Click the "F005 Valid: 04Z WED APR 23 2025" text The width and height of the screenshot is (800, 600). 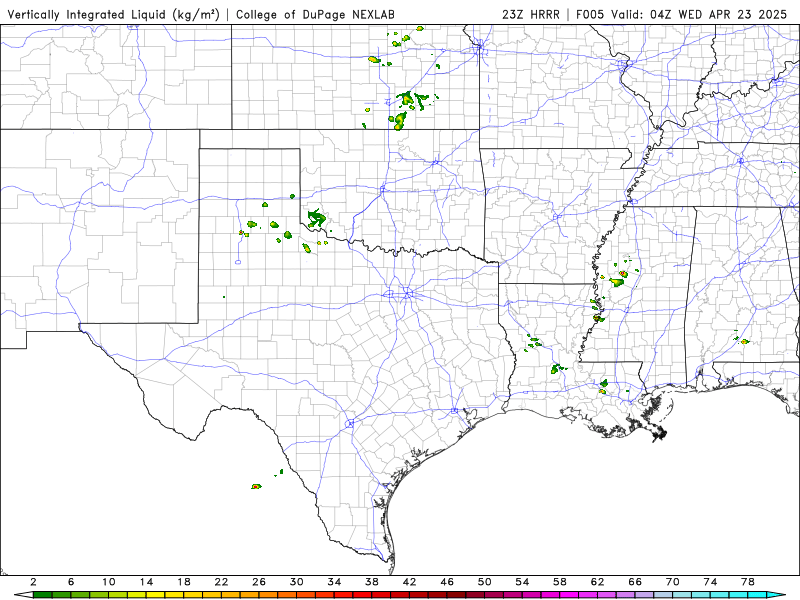tap(682, 15)
